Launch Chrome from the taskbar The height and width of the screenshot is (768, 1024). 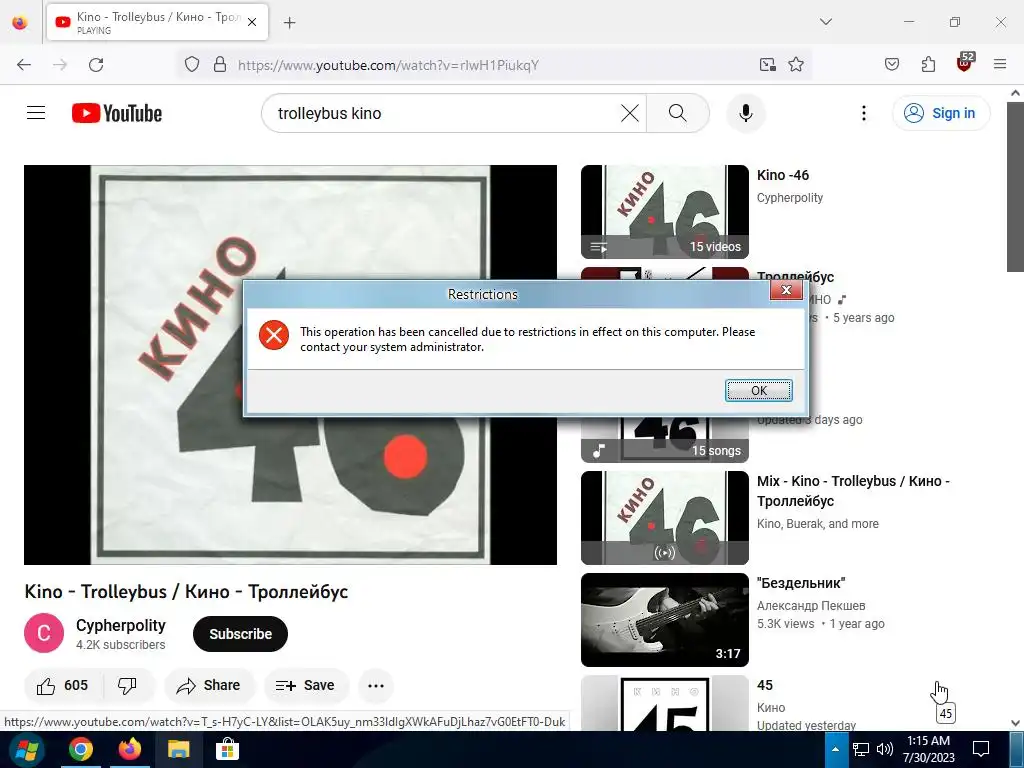[81, 750]
